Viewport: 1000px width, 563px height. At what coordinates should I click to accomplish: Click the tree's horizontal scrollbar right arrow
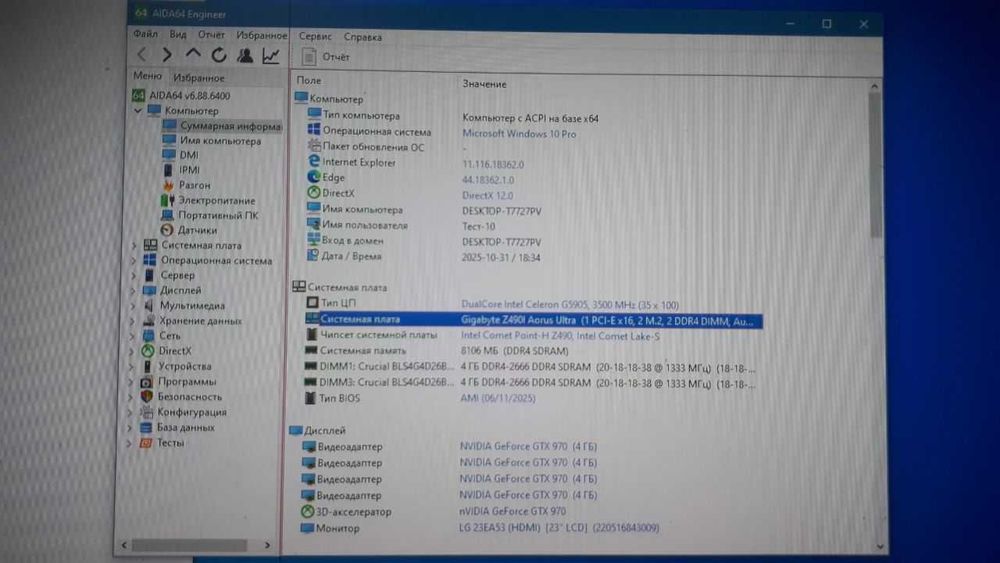pyautogui.click(x=267, y=545)
